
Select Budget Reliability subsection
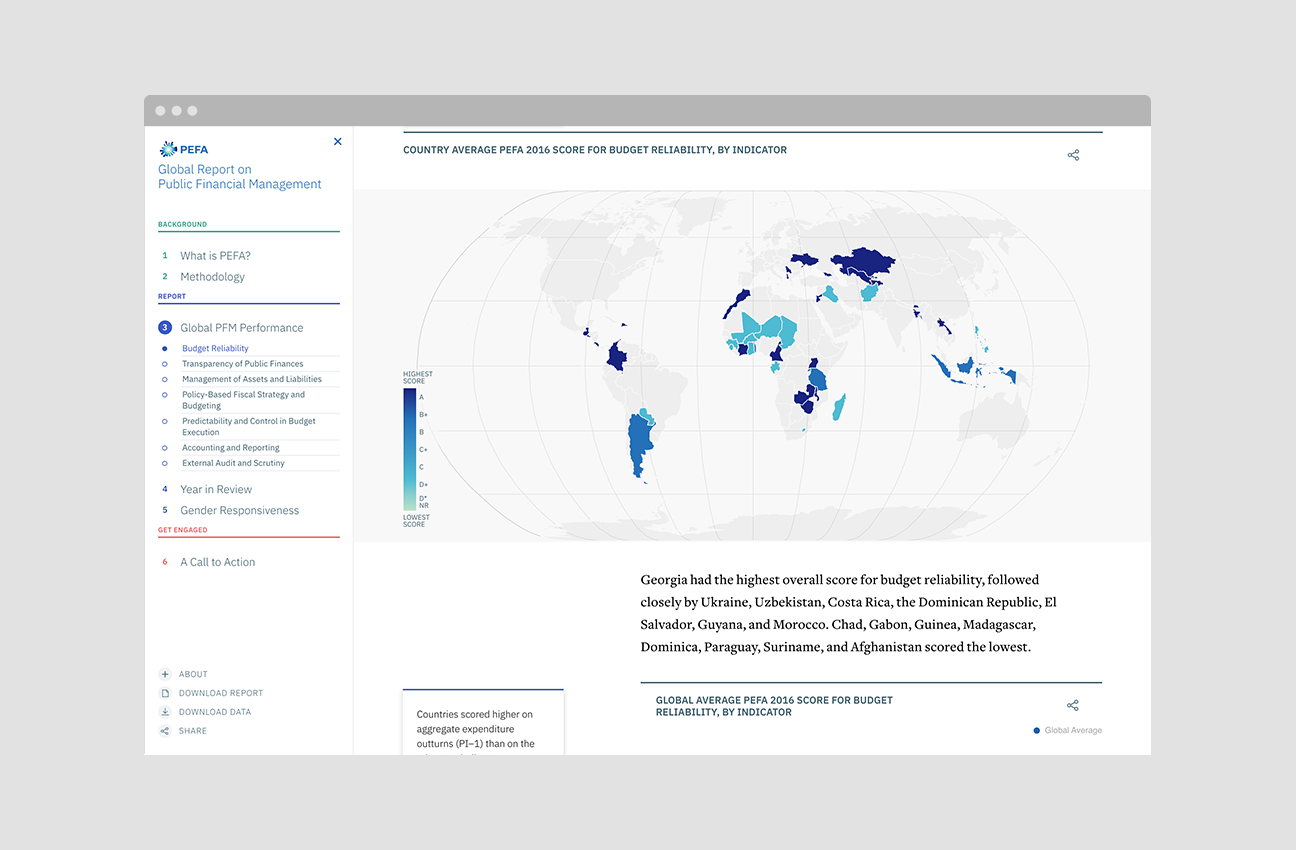click(215, 349)
